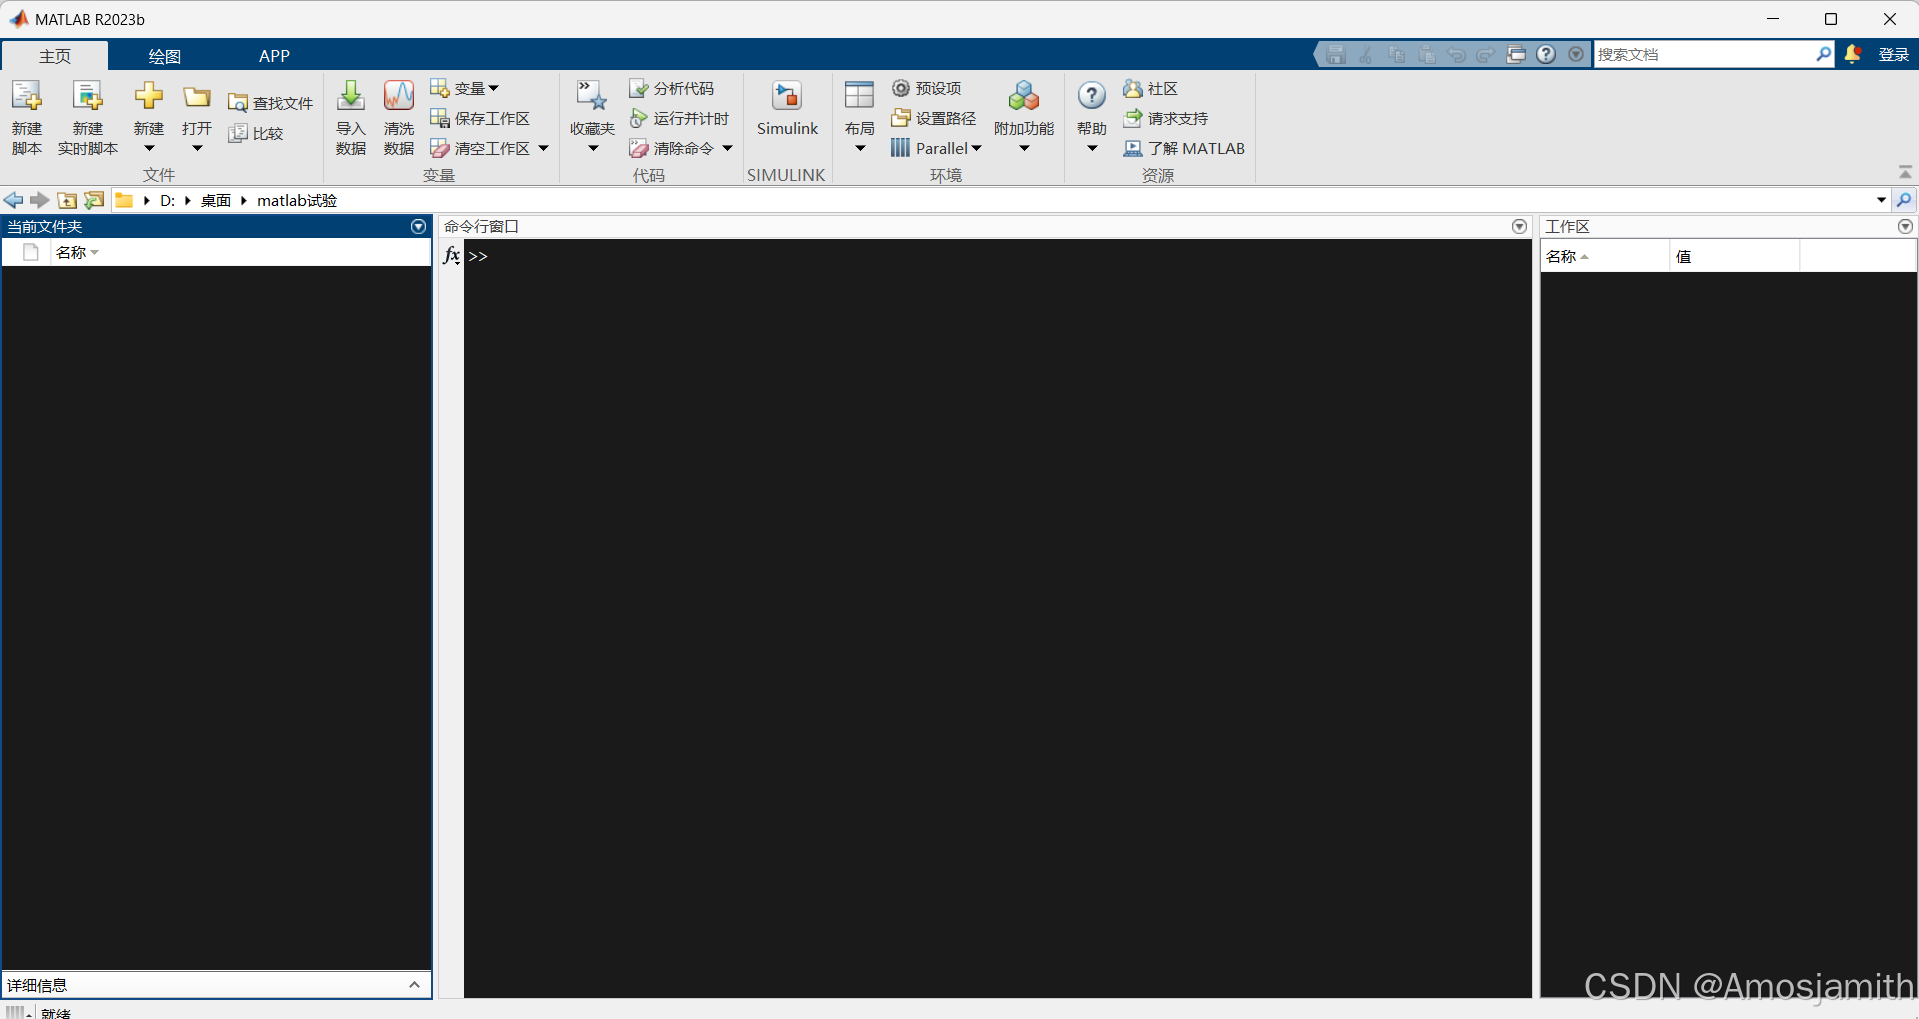Go up one folder level icon
Viewport: 1919px width, 1019px height.
(x=67, y=200)
